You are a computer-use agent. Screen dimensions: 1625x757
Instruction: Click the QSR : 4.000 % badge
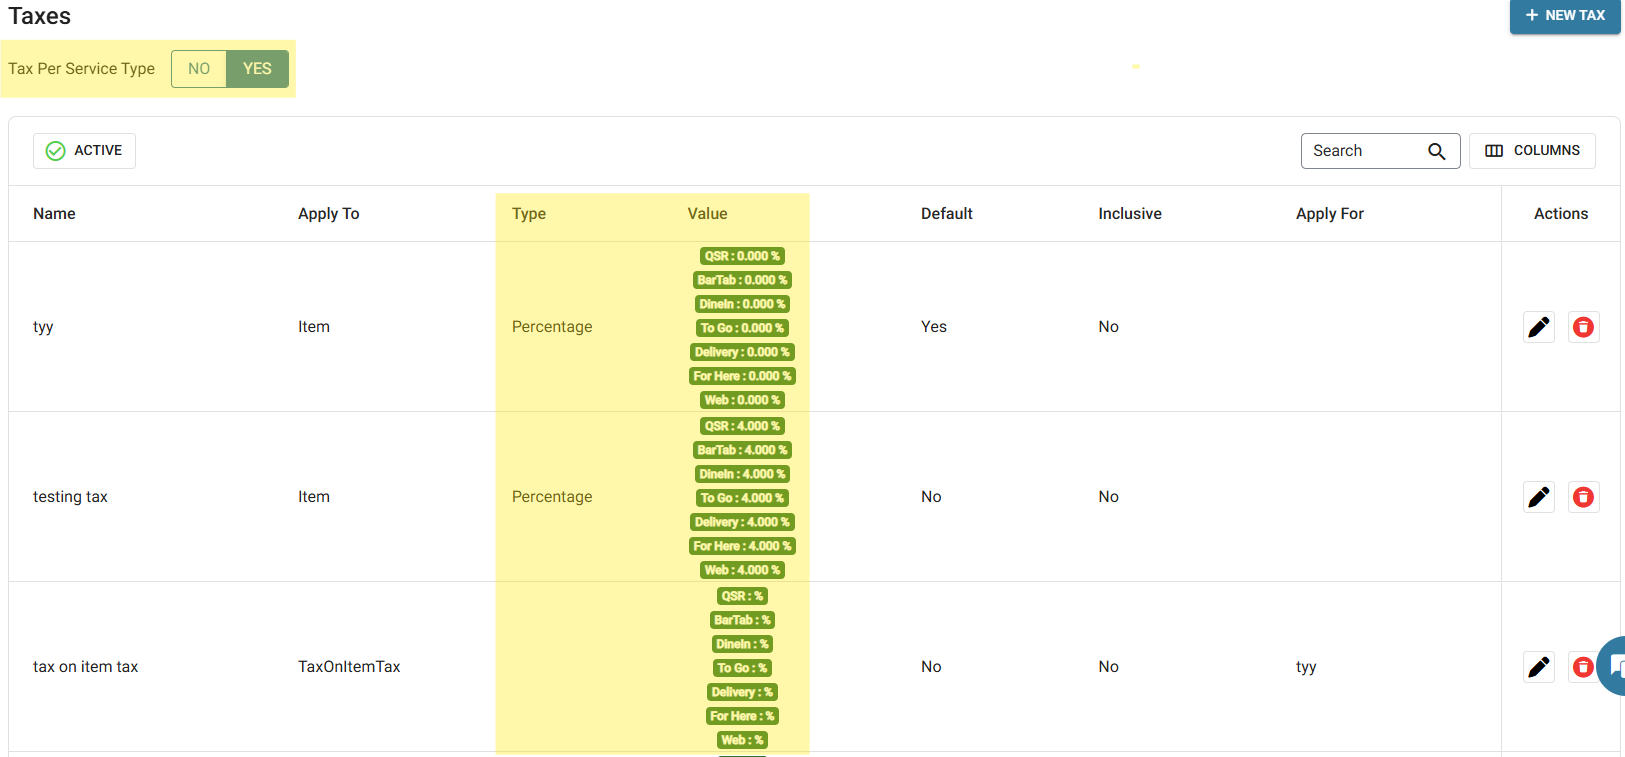tap(742, 426)
